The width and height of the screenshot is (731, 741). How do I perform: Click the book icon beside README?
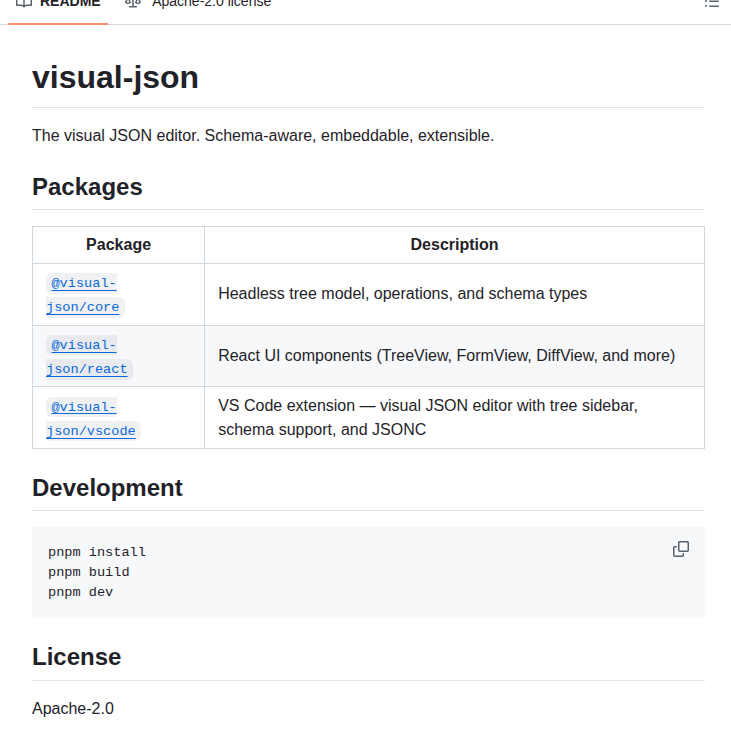(x=24, y=4)
